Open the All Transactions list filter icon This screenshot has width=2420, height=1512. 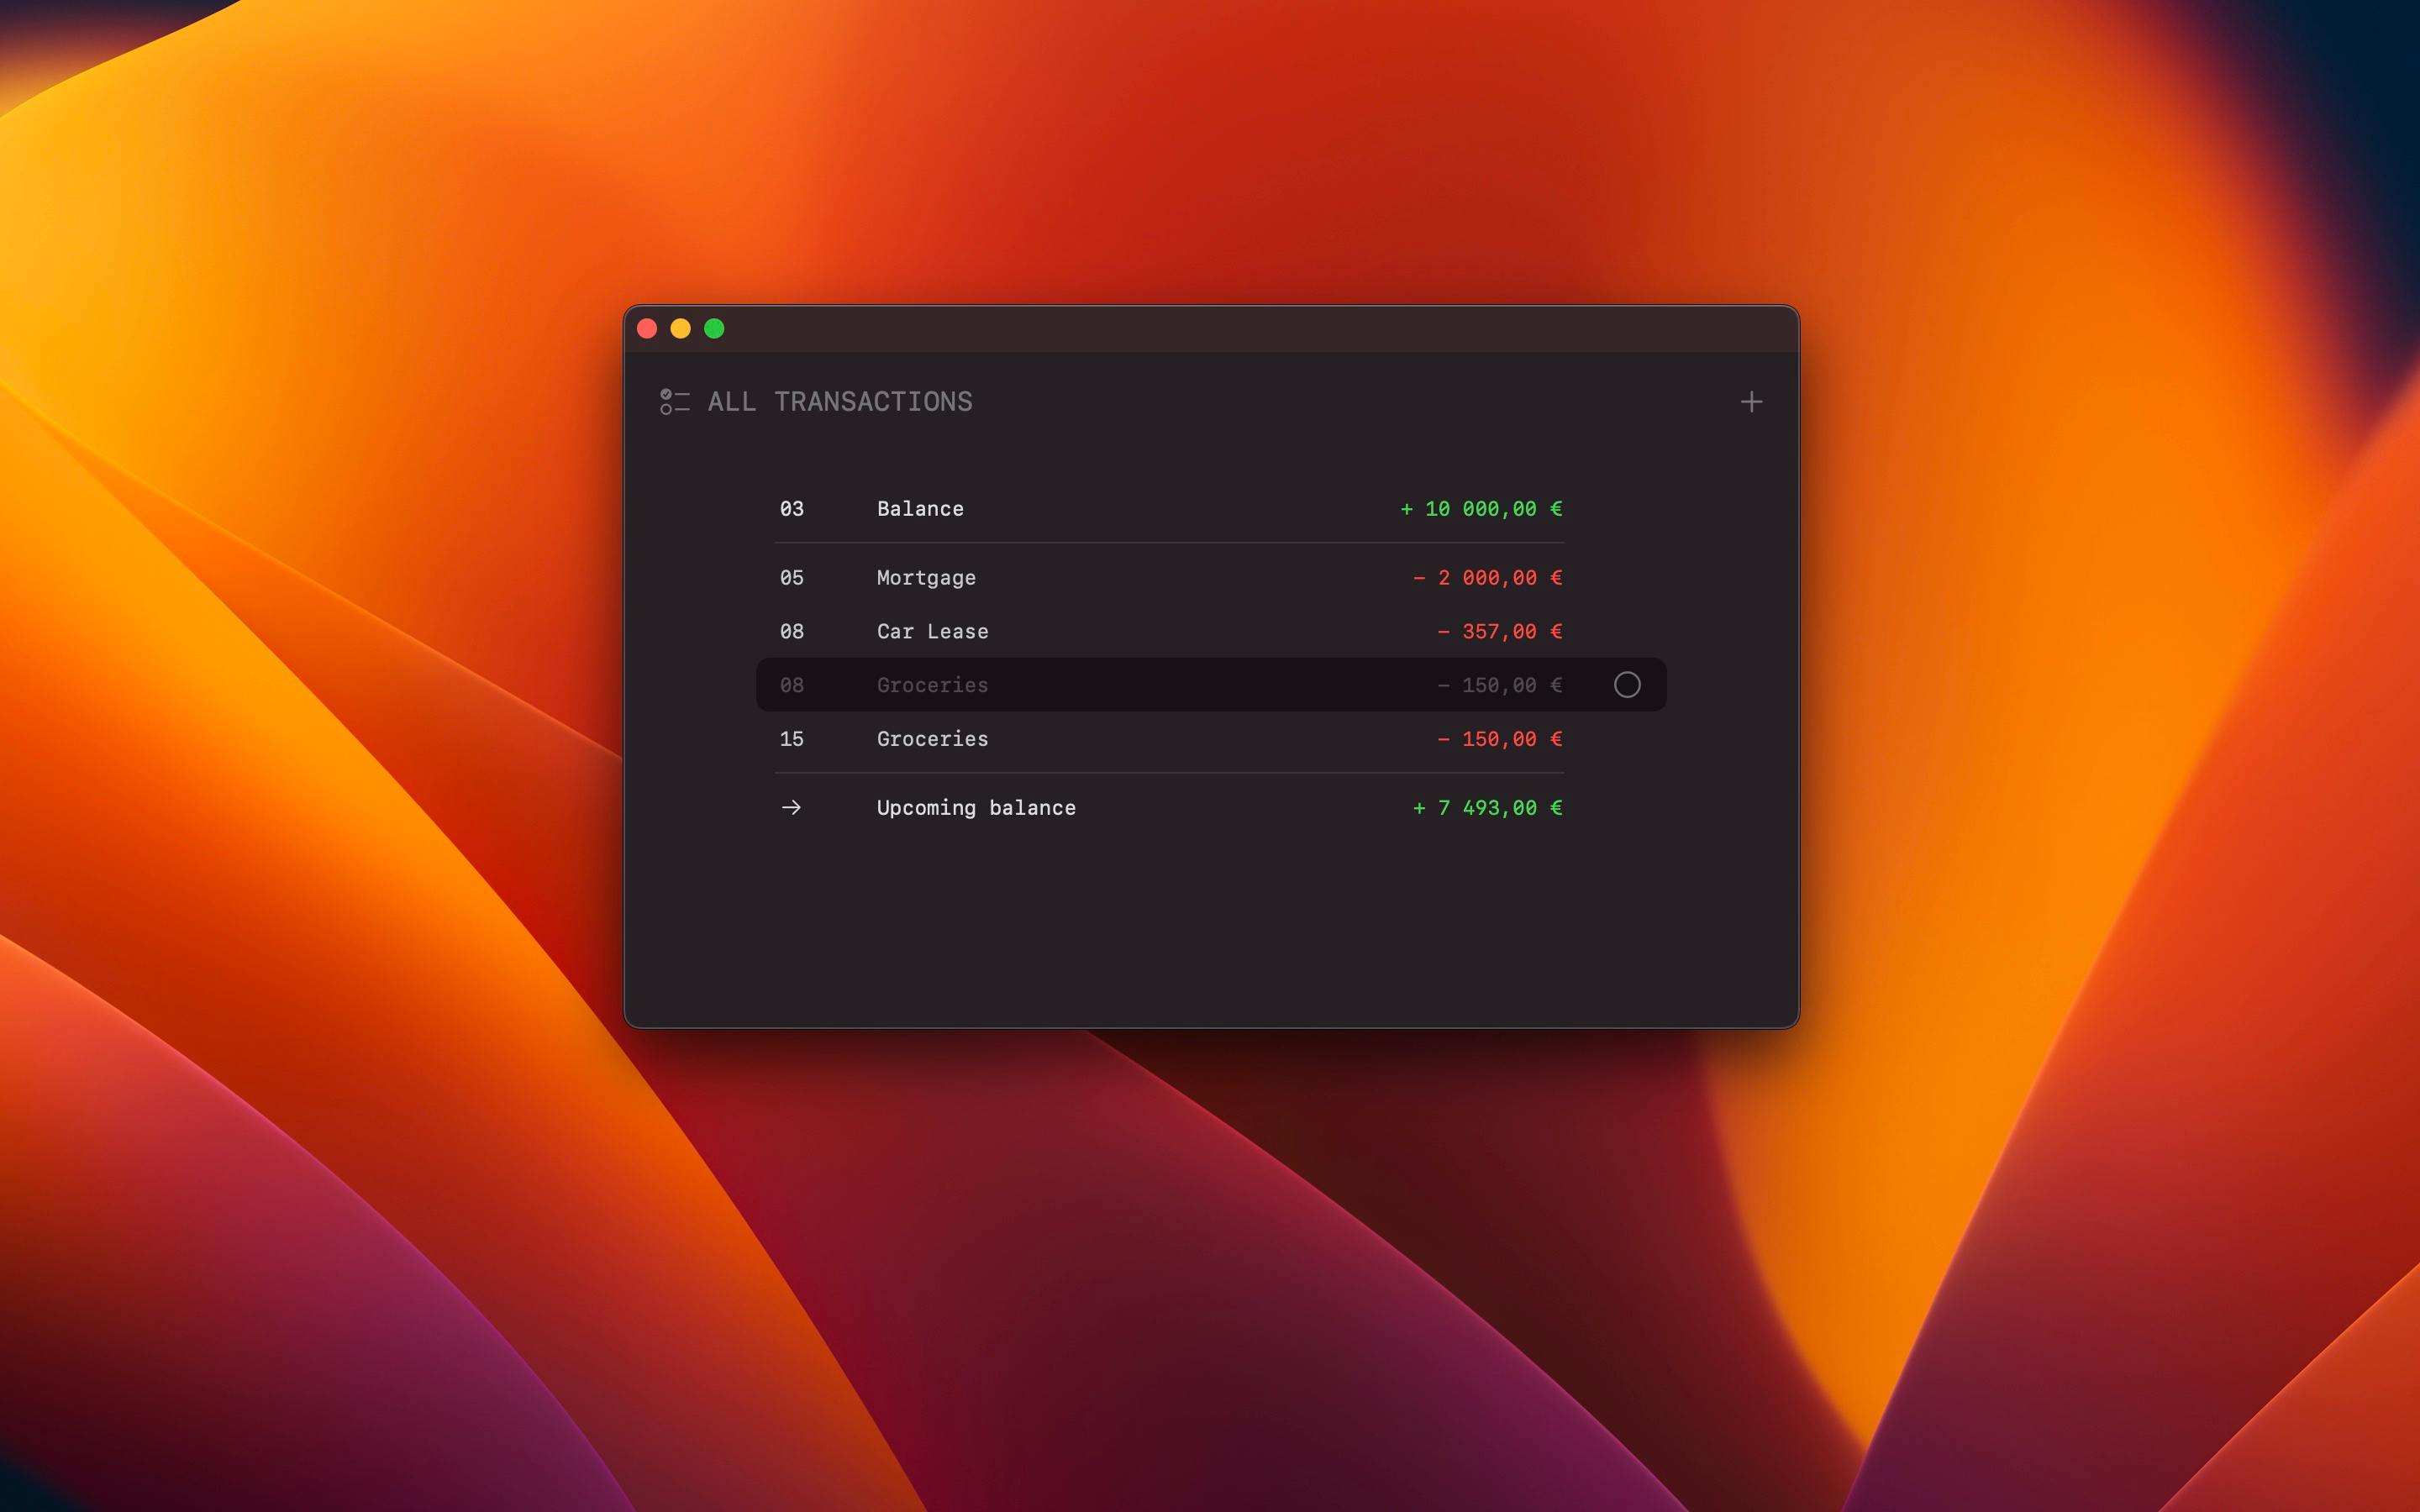click(675, 402)
